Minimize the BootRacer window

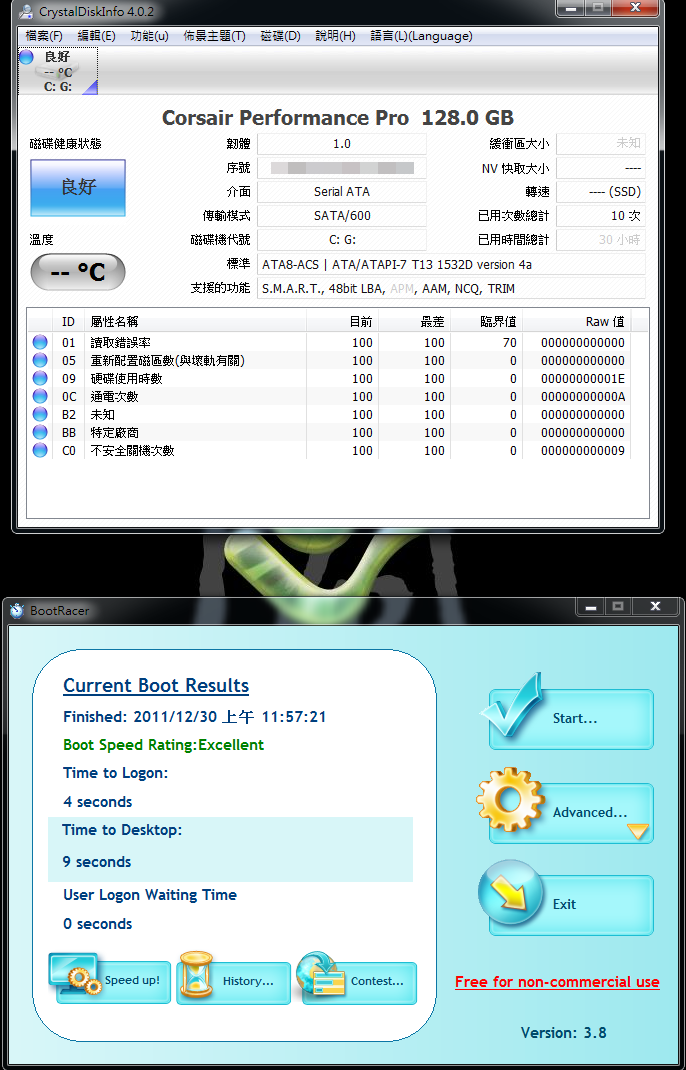point(591,606)
